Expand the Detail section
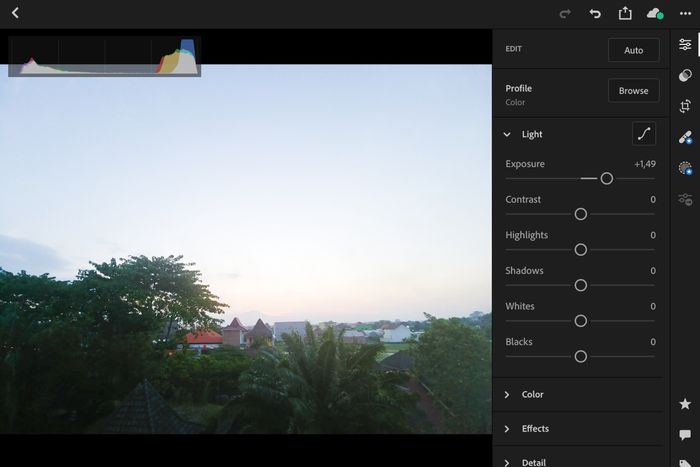Screen dimensions: 700x467 507,463
